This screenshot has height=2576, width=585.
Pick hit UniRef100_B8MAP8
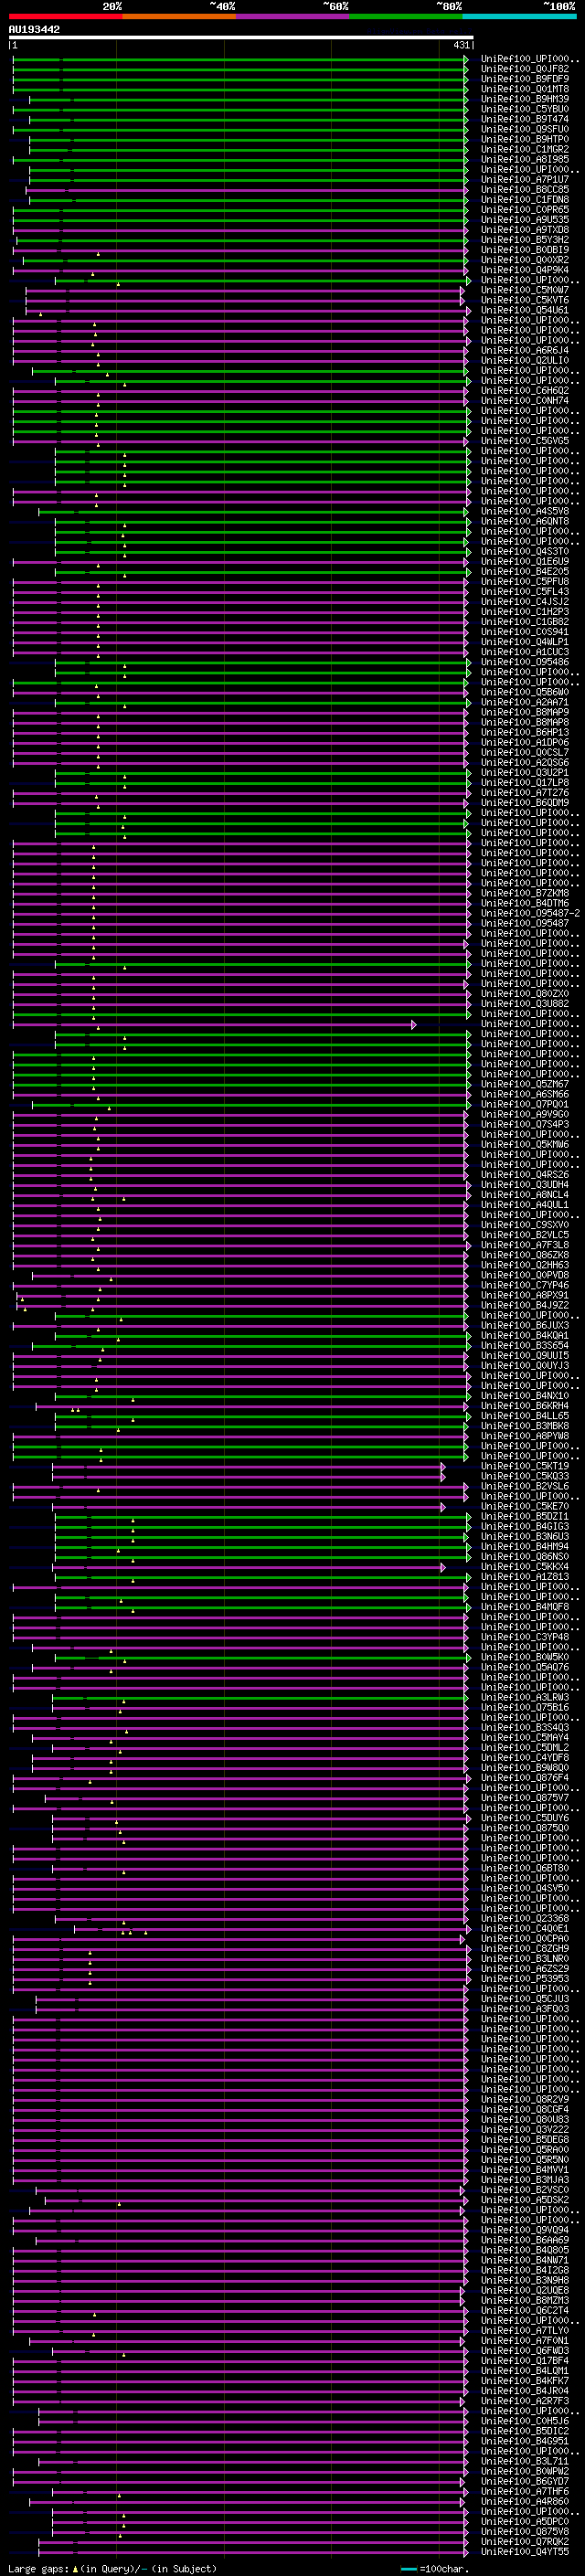click(524, 722)
